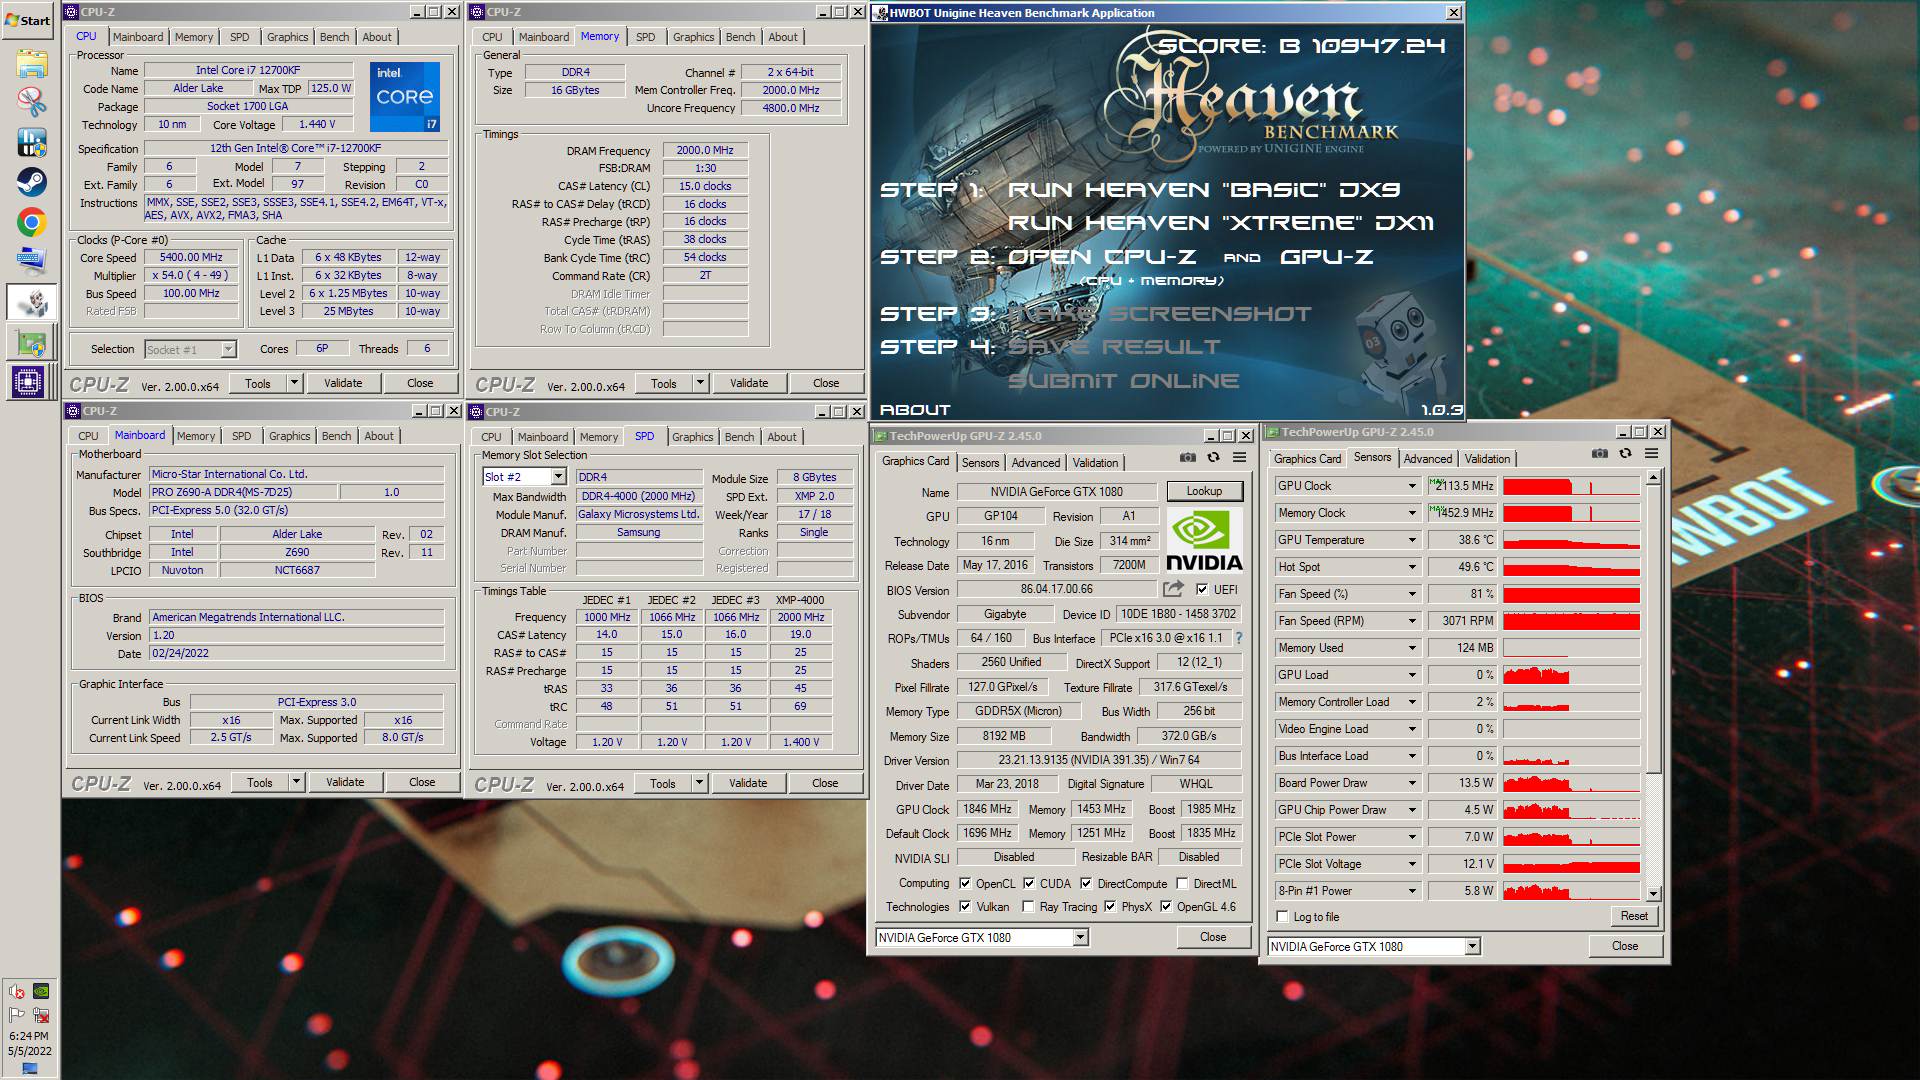The height and width of the screenshot is (1080, 1920).
Task: Expand the GPU Clock sensor dropdown
Action: (1412, 486)
